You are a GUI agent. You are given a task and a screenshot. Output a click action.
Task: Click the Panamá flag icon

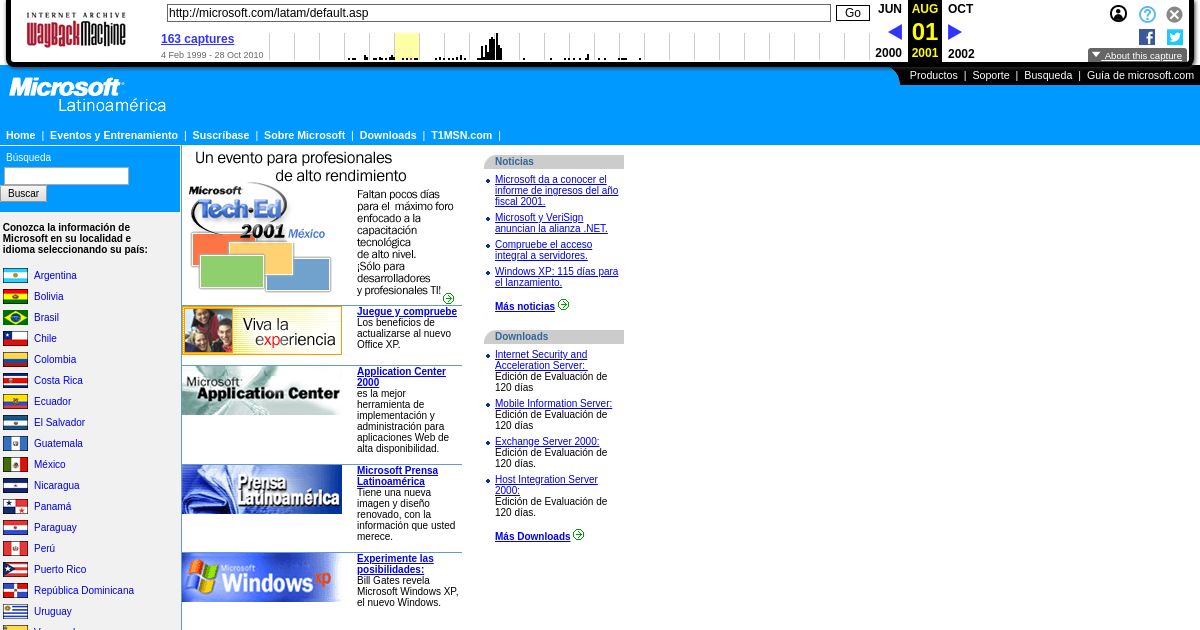pyautogui.click(x=15, y=506)
